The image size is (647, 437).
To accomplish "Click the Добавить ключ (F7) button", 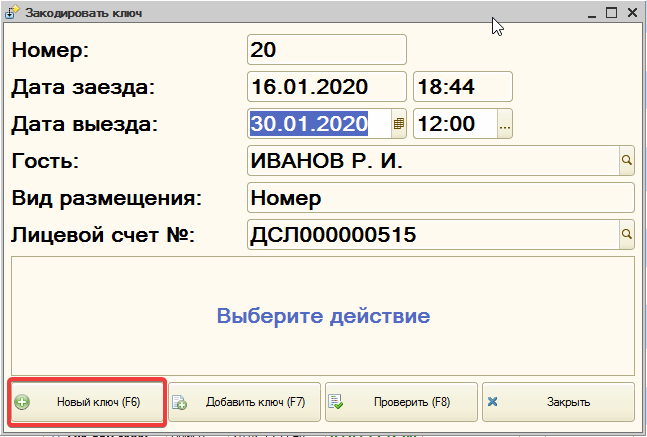I will pos(244,402).
